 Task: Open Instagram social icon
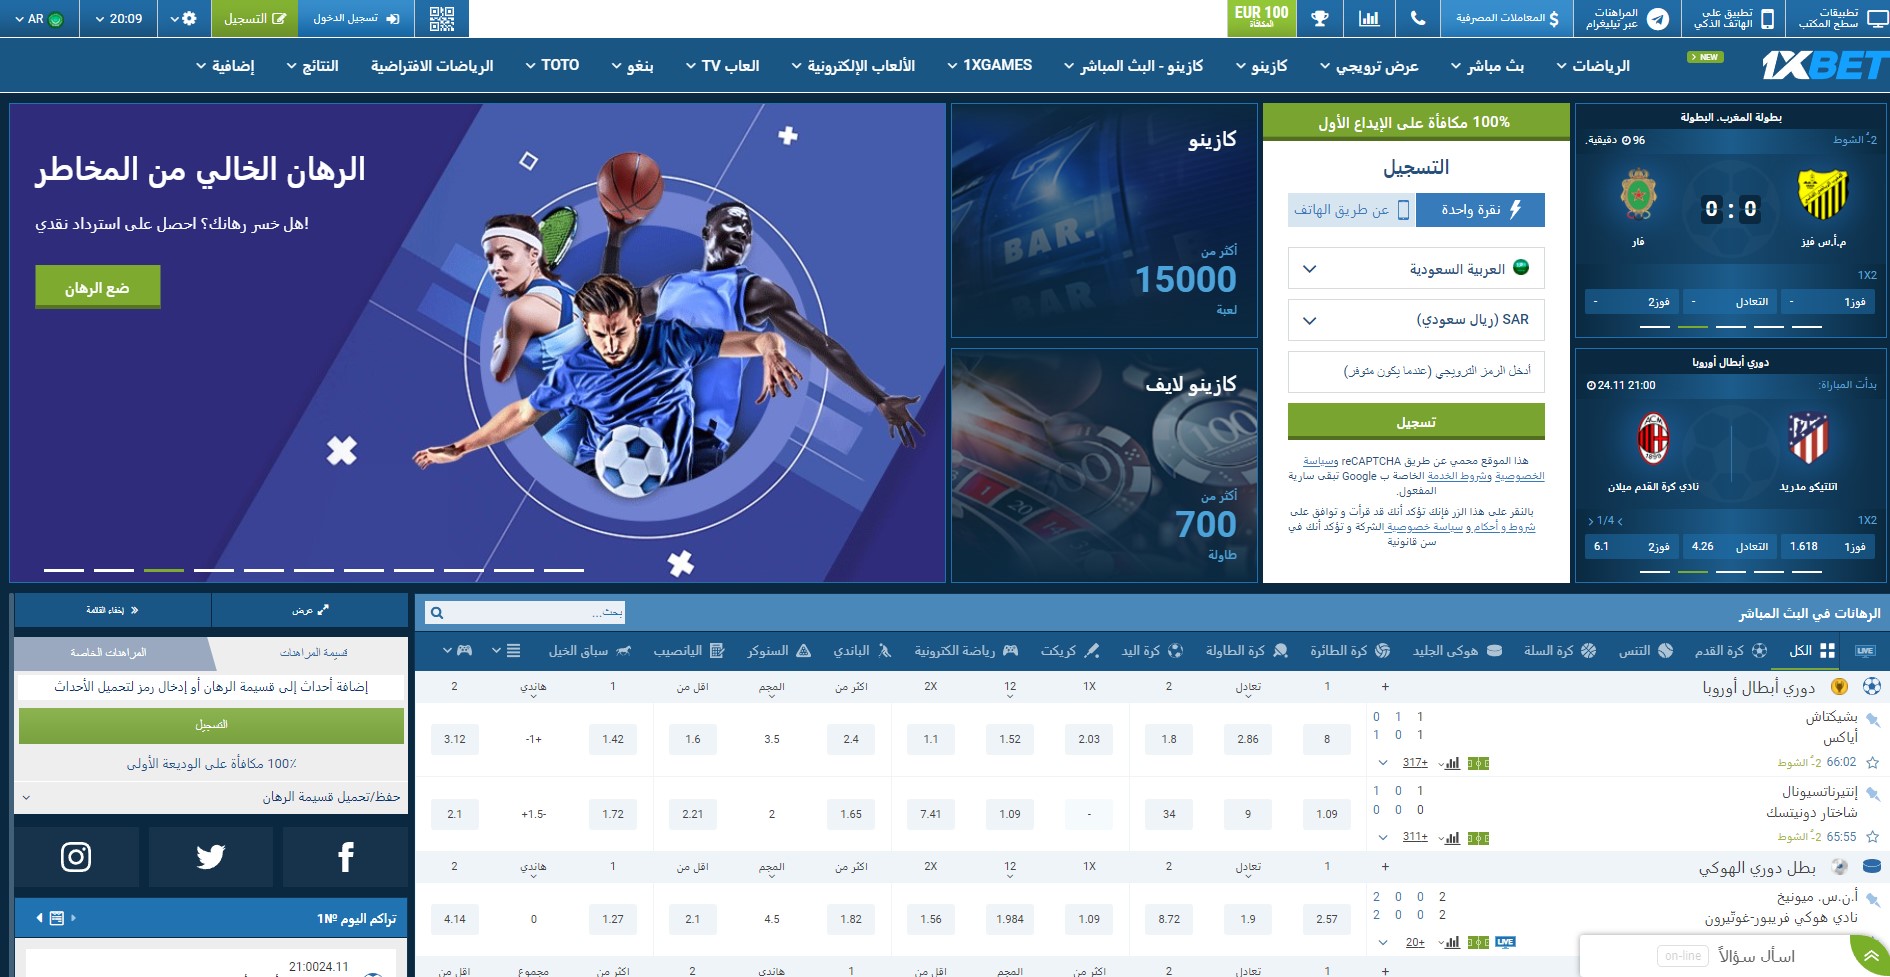(x=76, y=857)
